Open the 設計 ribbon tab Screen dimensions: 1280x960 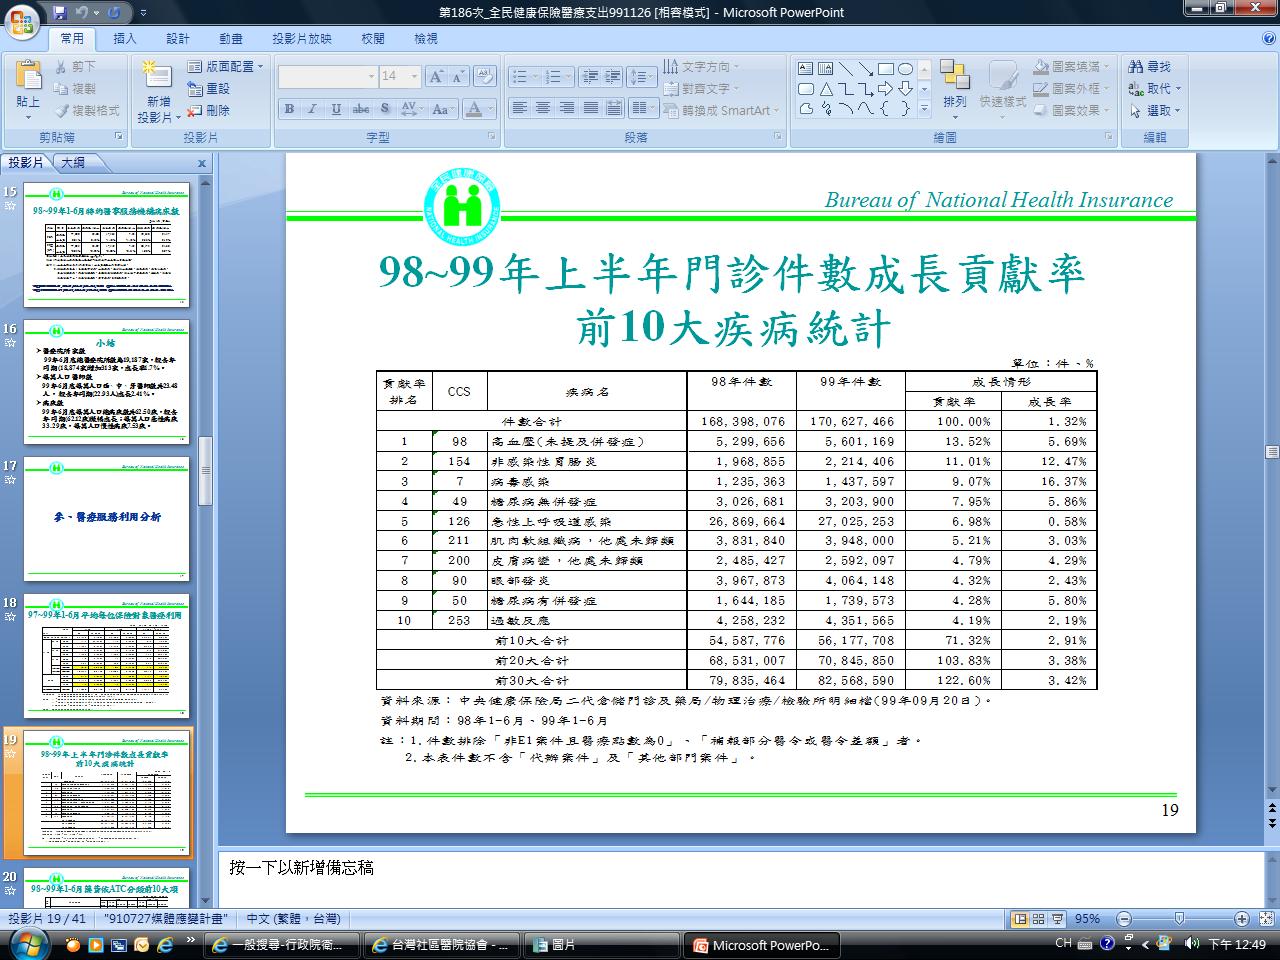click(178, 38)
